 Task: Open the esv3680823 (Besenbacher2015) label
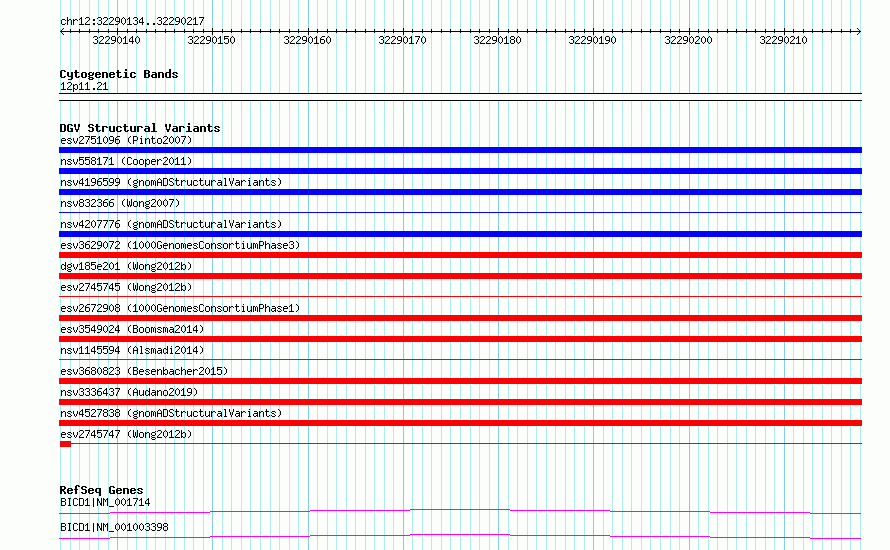point(144,371)
